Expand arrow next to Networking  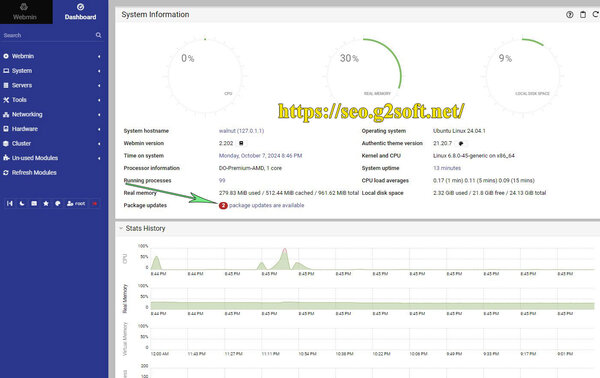(99, 115)
